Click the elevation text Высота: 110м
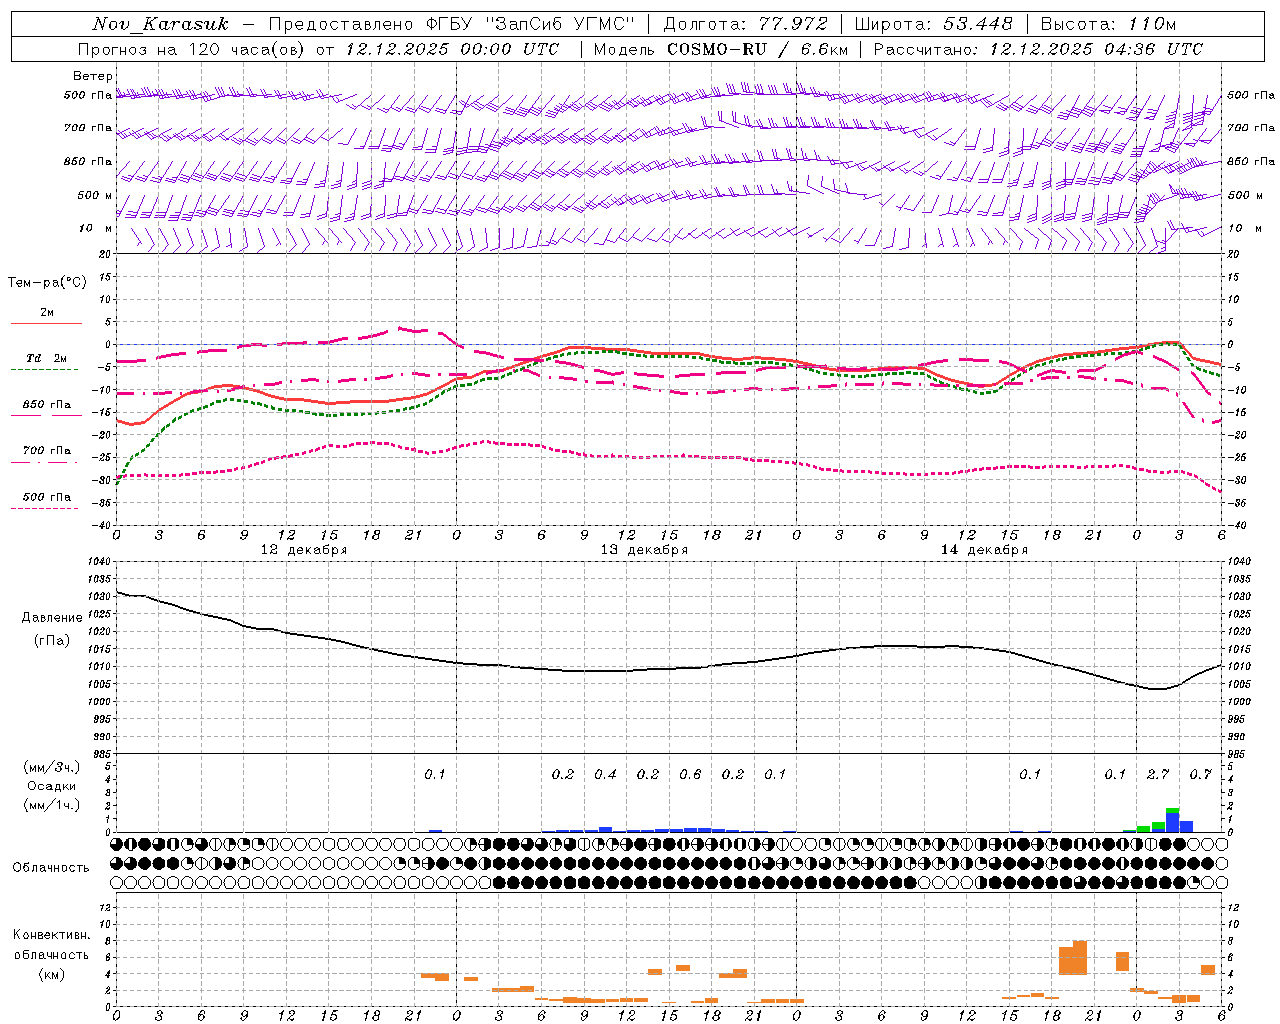The image size is (1280, 1024). pos(1109,24)
